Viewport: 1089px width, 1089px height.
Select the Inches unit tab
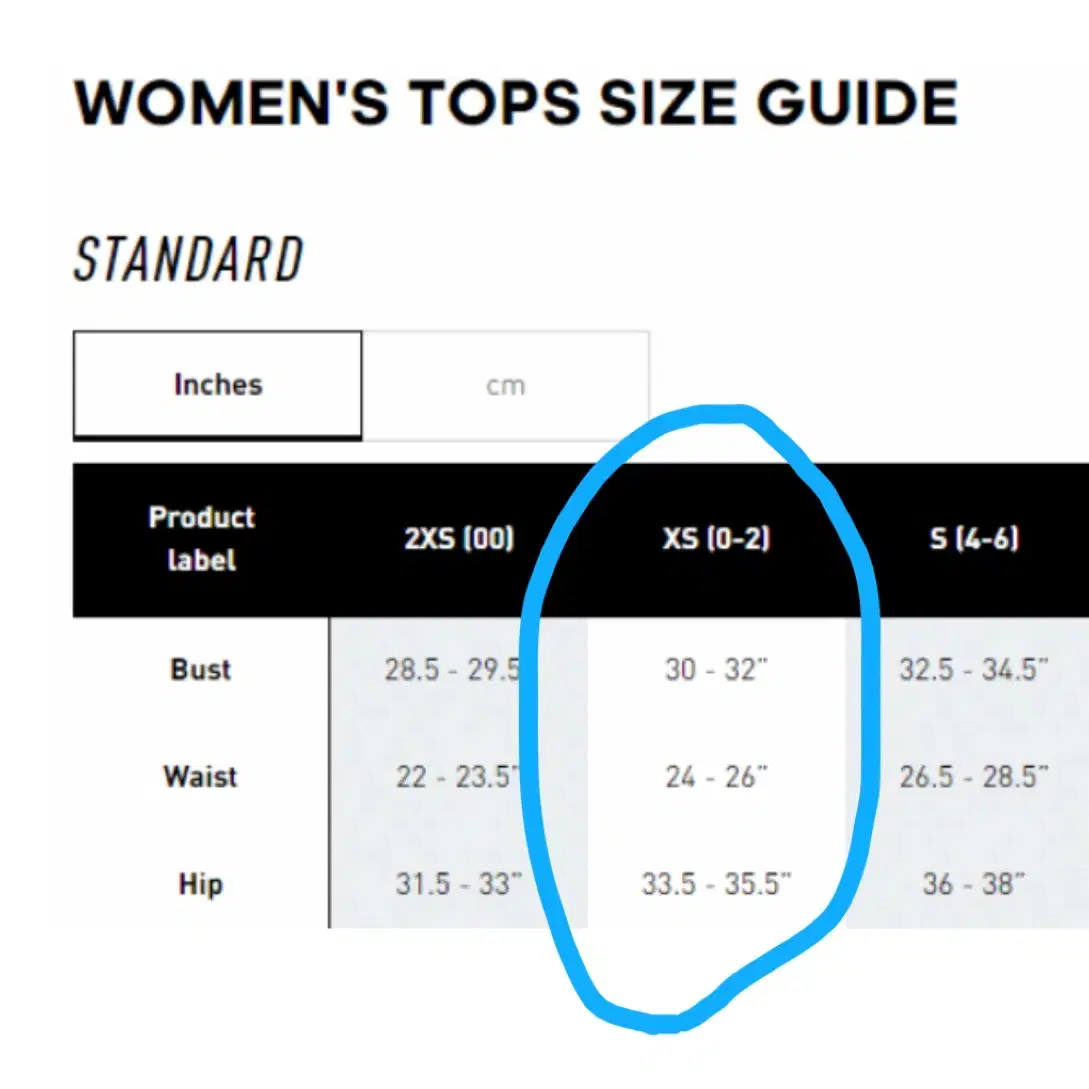coord(217,385)
